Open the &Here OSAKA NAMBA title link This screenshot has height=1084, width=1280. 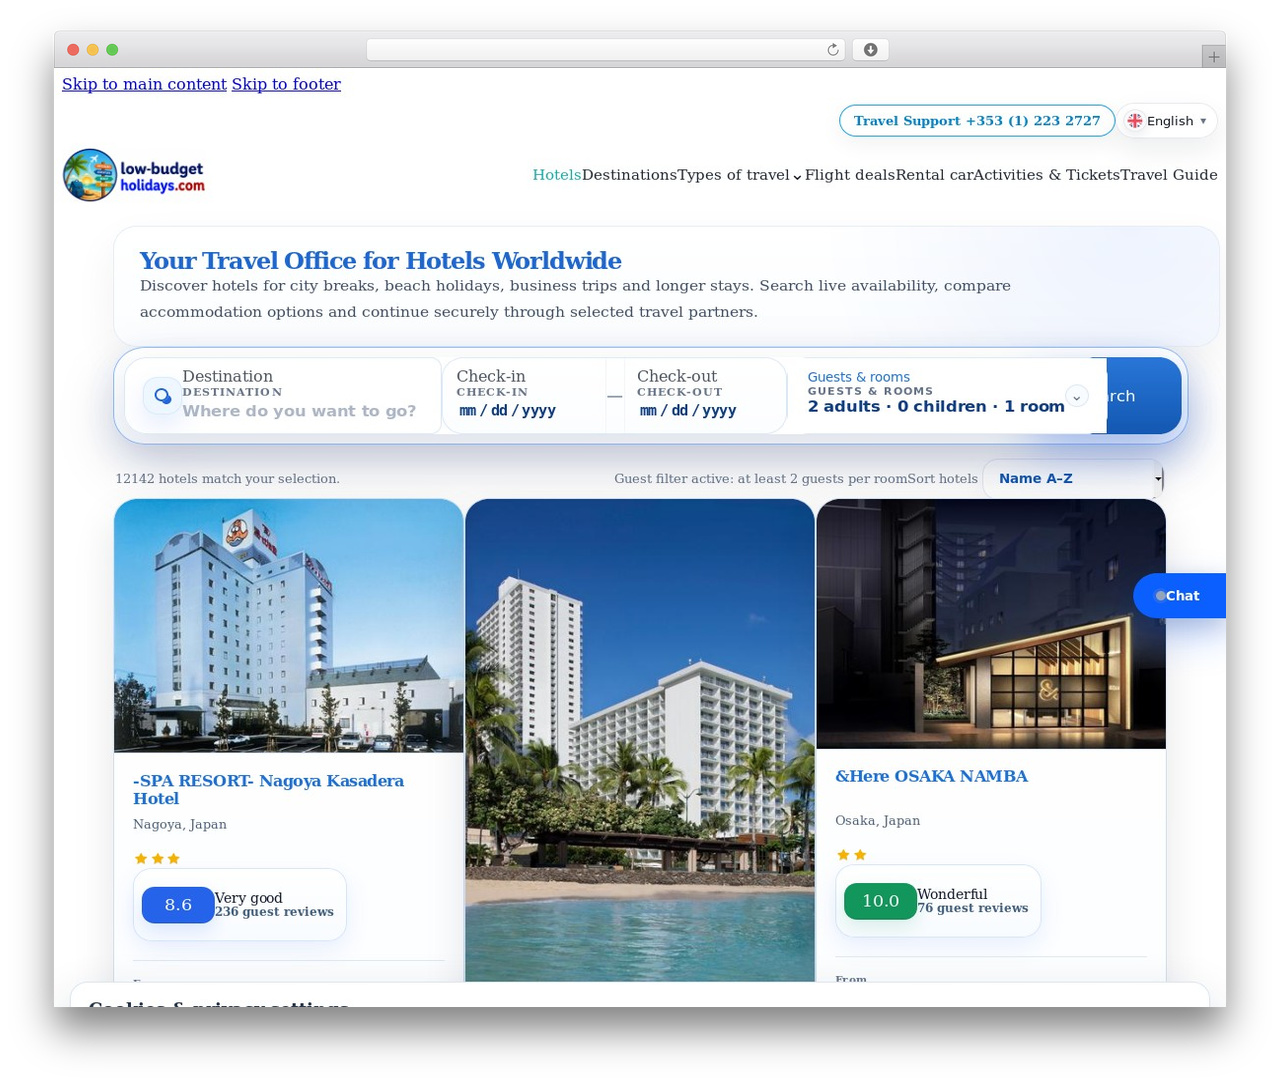pyautogui.click(x=931, y=776)
